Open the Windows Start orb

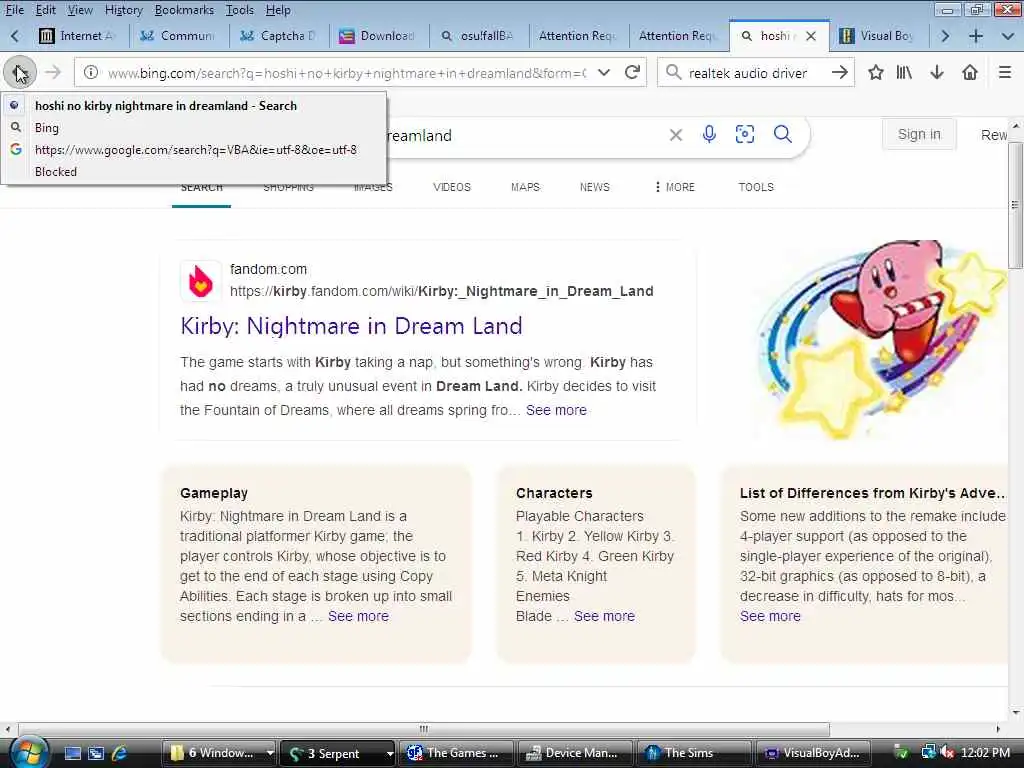27,752
